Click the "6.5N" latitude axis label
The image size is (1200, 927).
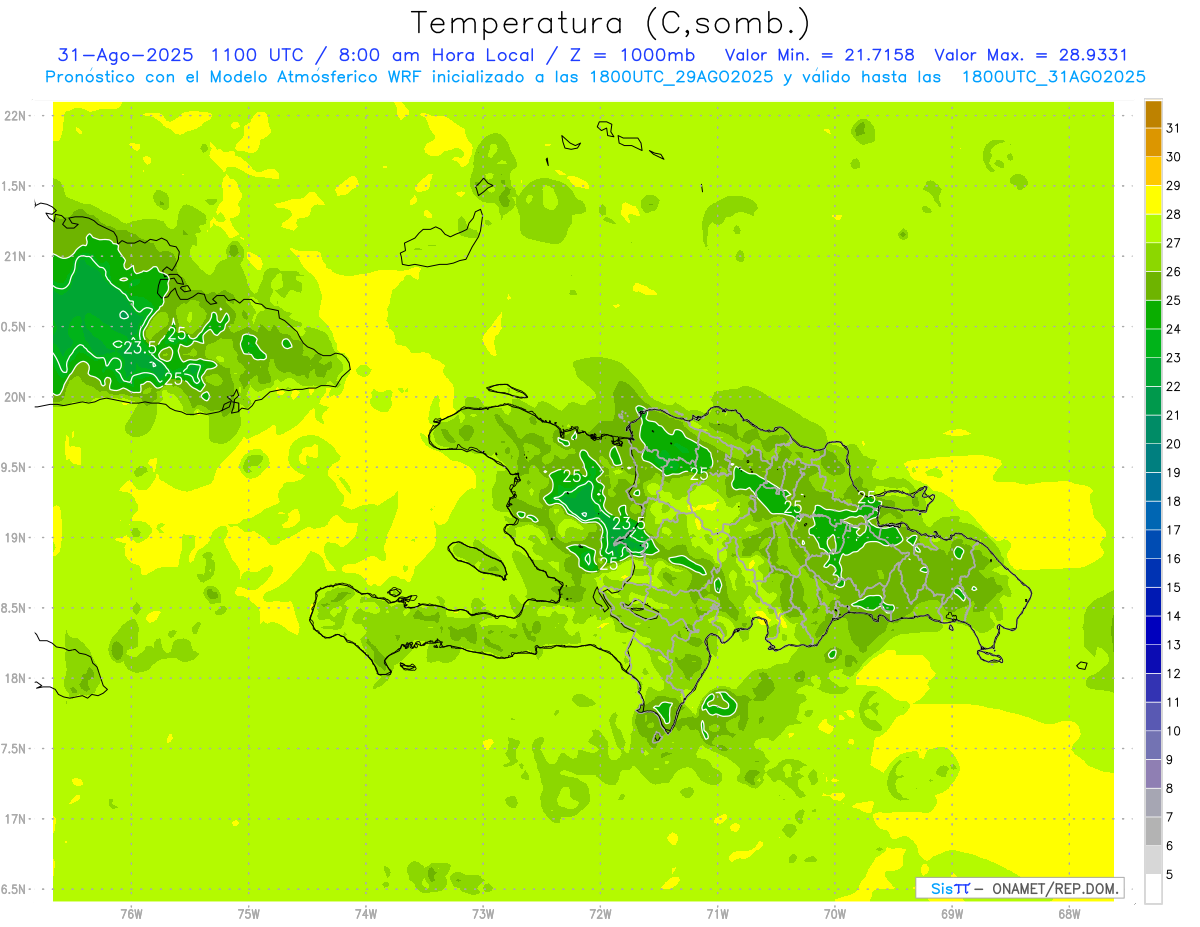[14, 889]
